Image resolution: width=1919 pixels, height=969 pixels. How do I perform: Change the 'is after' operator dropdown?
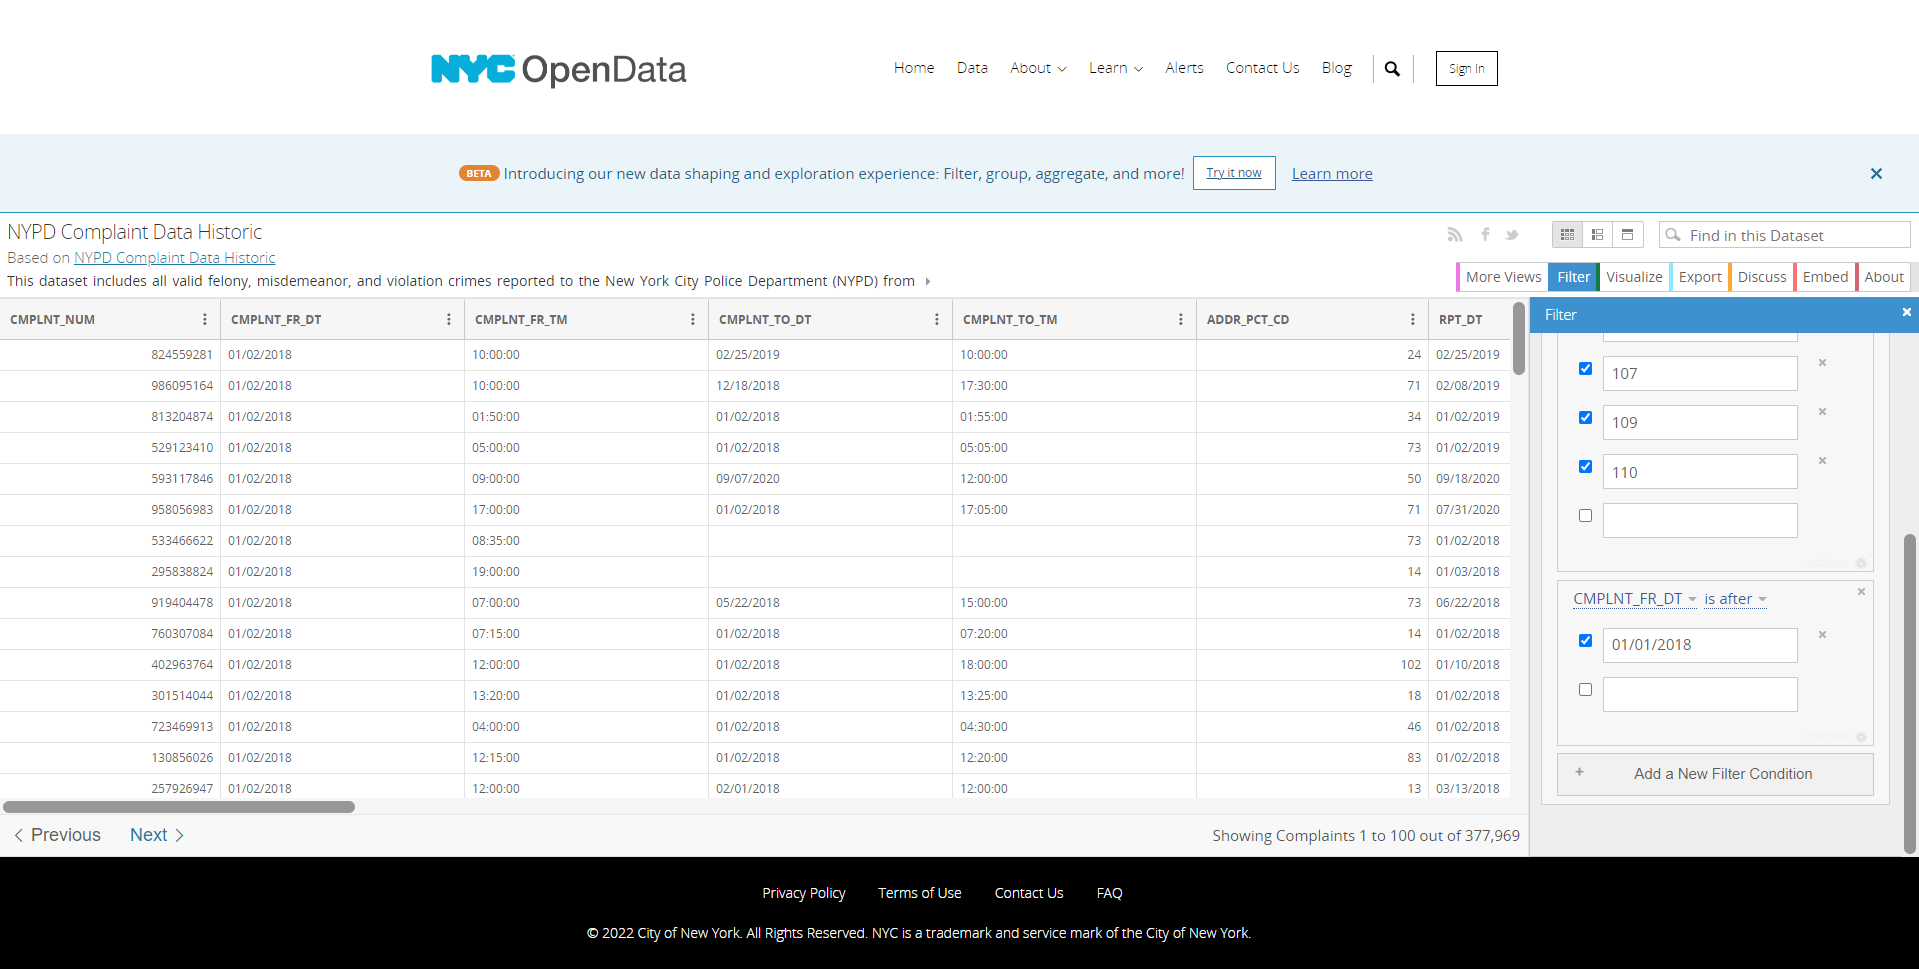point(1735,599)
